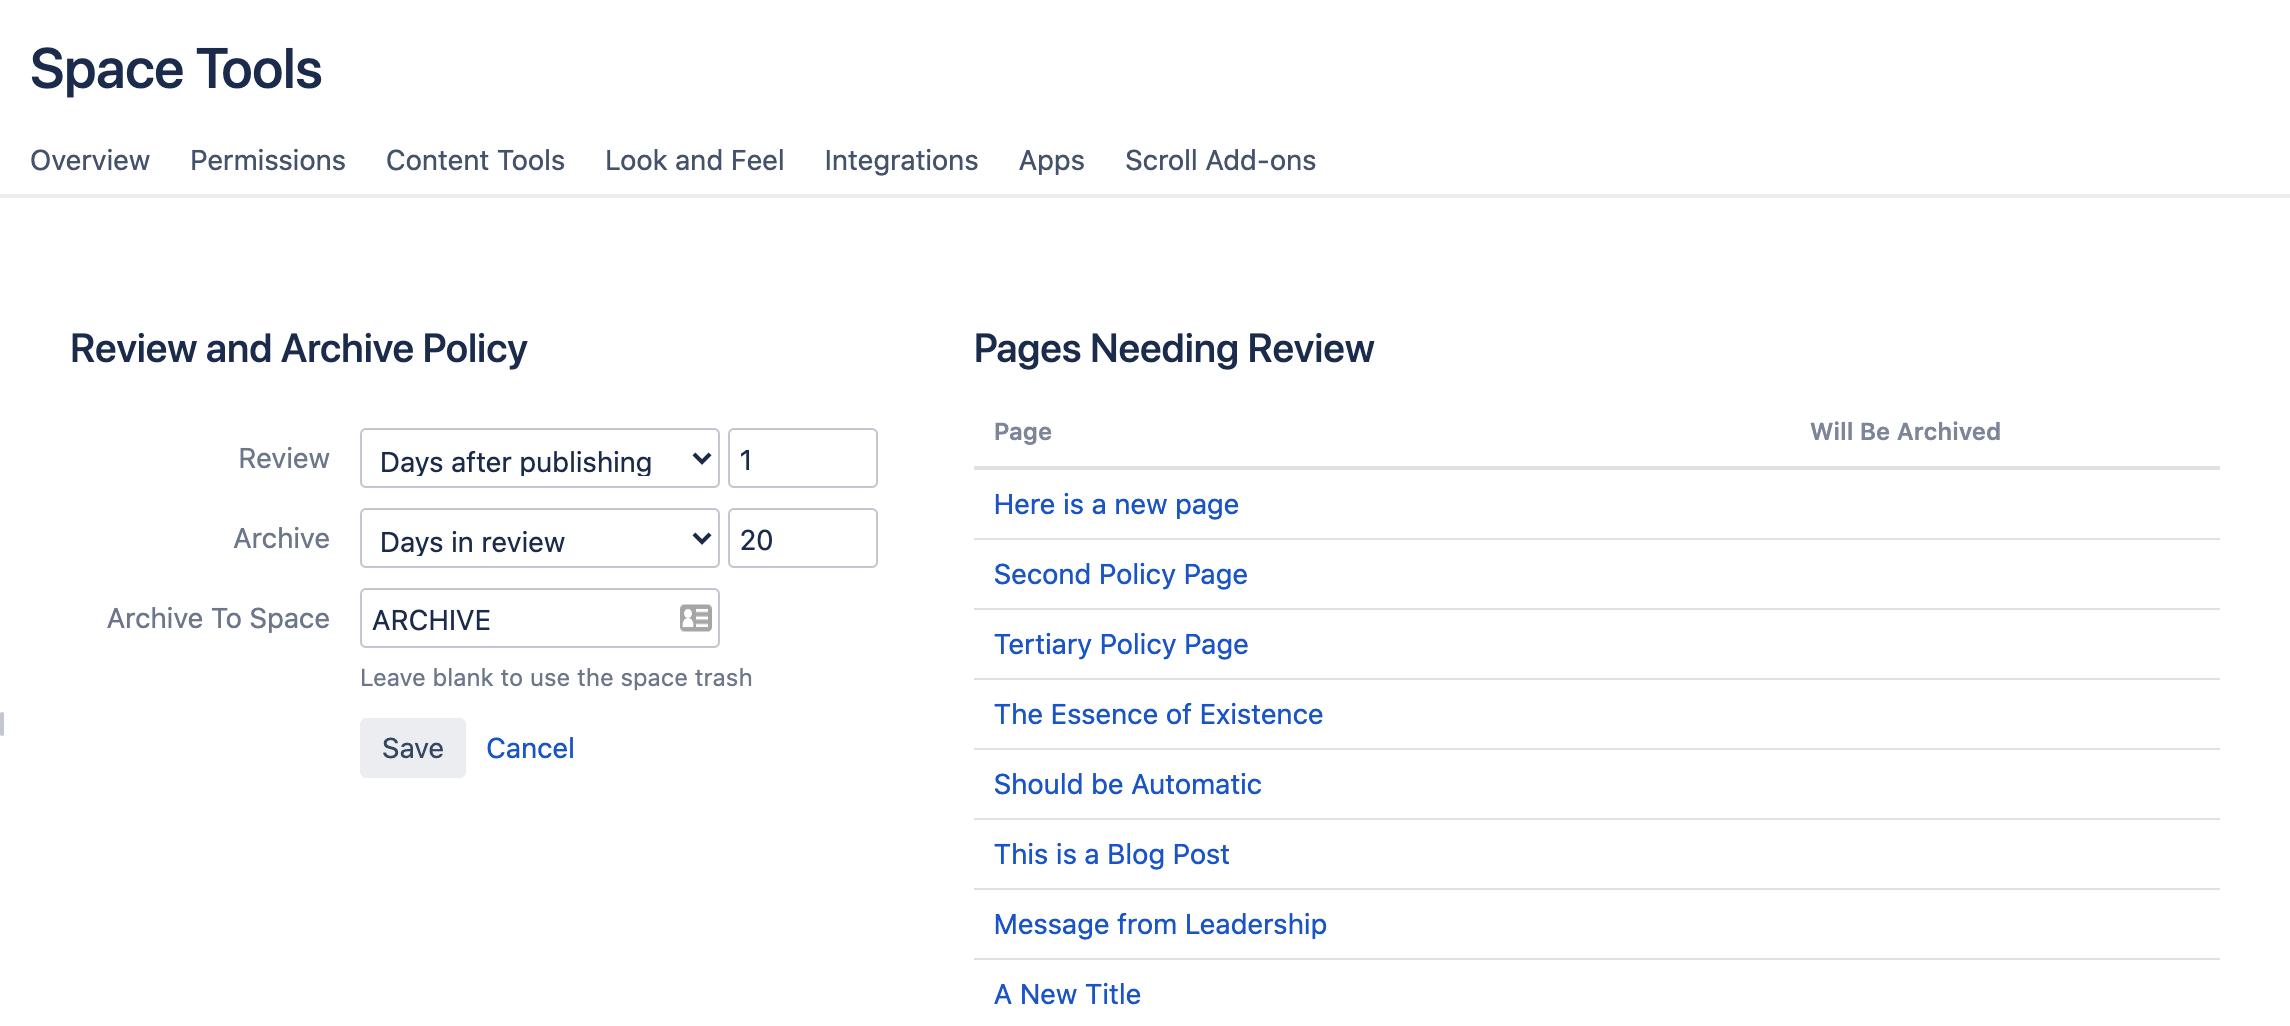Click the Review days number field
The height and width of the screenshot is (1026, 2290).
tap(802, 459)
